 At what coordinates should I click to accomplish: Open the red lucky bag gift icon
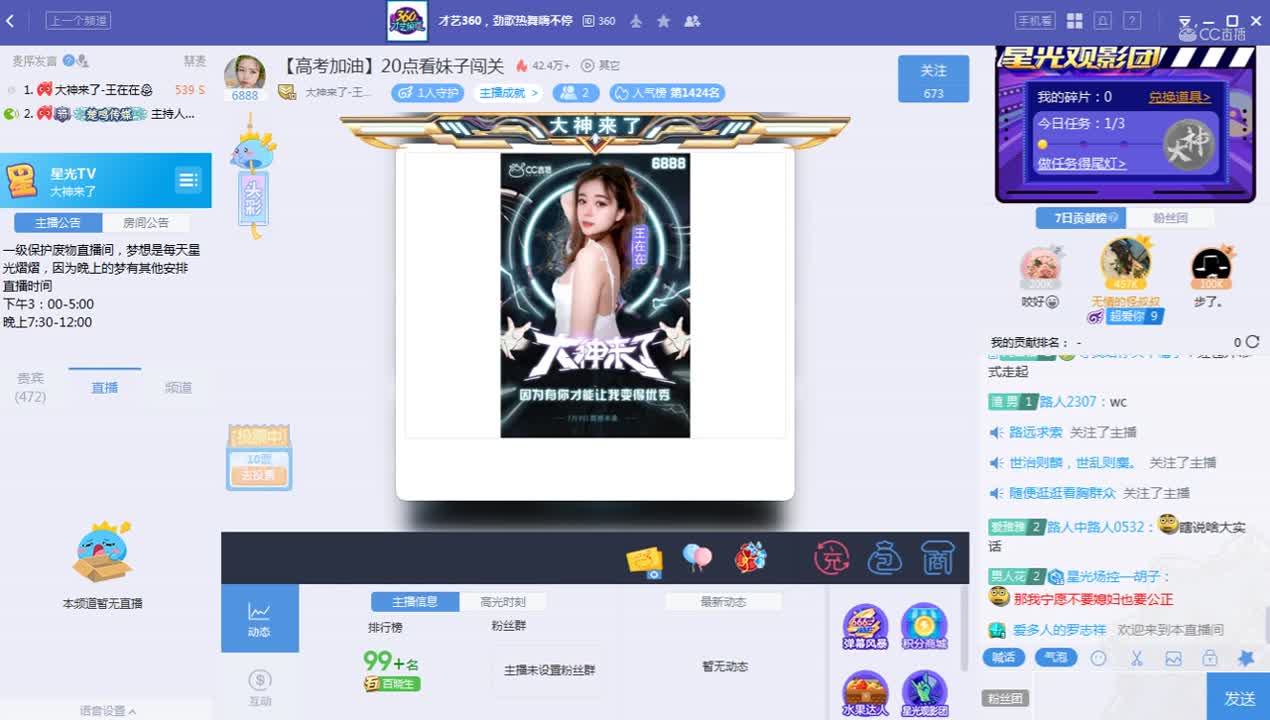[750, 558]
